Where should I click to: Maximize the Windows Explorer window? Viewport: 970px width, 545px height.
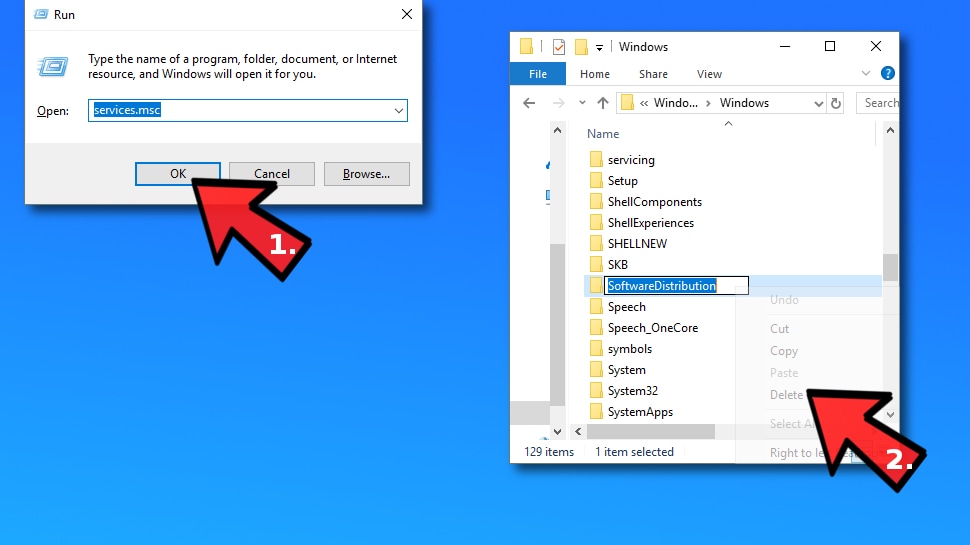click(x=830, y=46)
